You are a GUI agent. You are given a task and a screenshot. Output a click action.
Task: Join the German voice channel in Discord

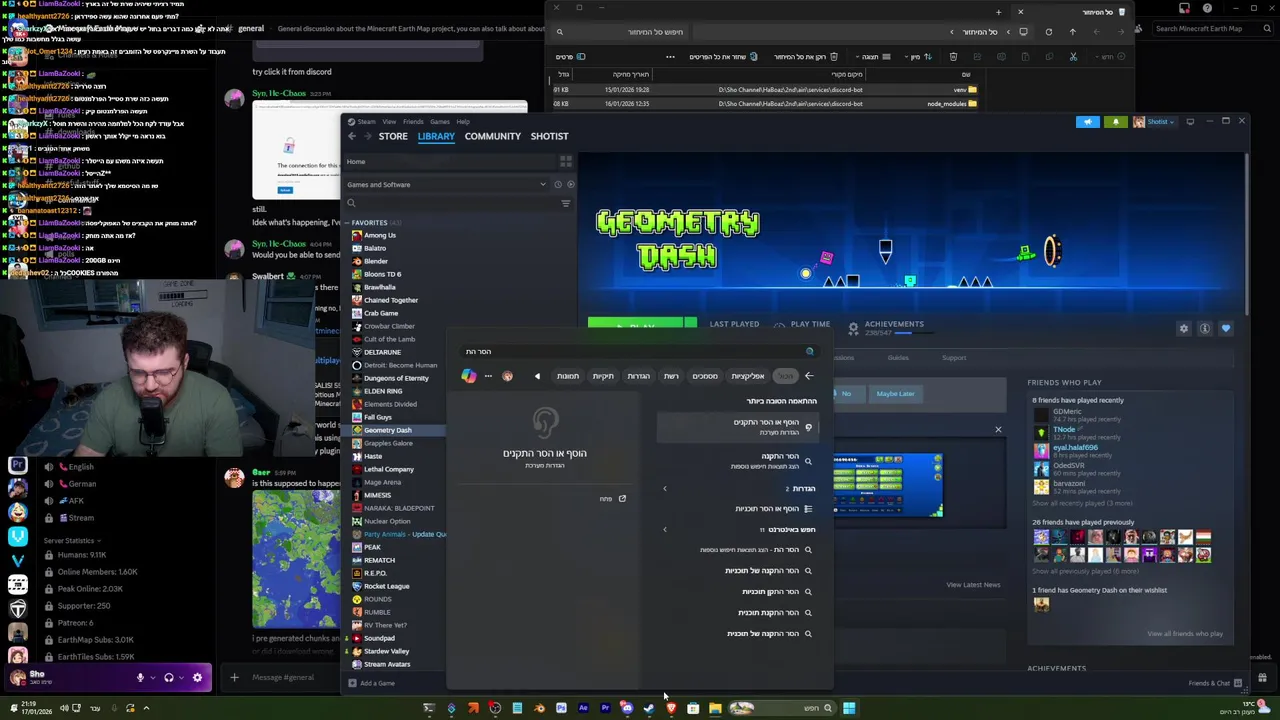point(82,484)
